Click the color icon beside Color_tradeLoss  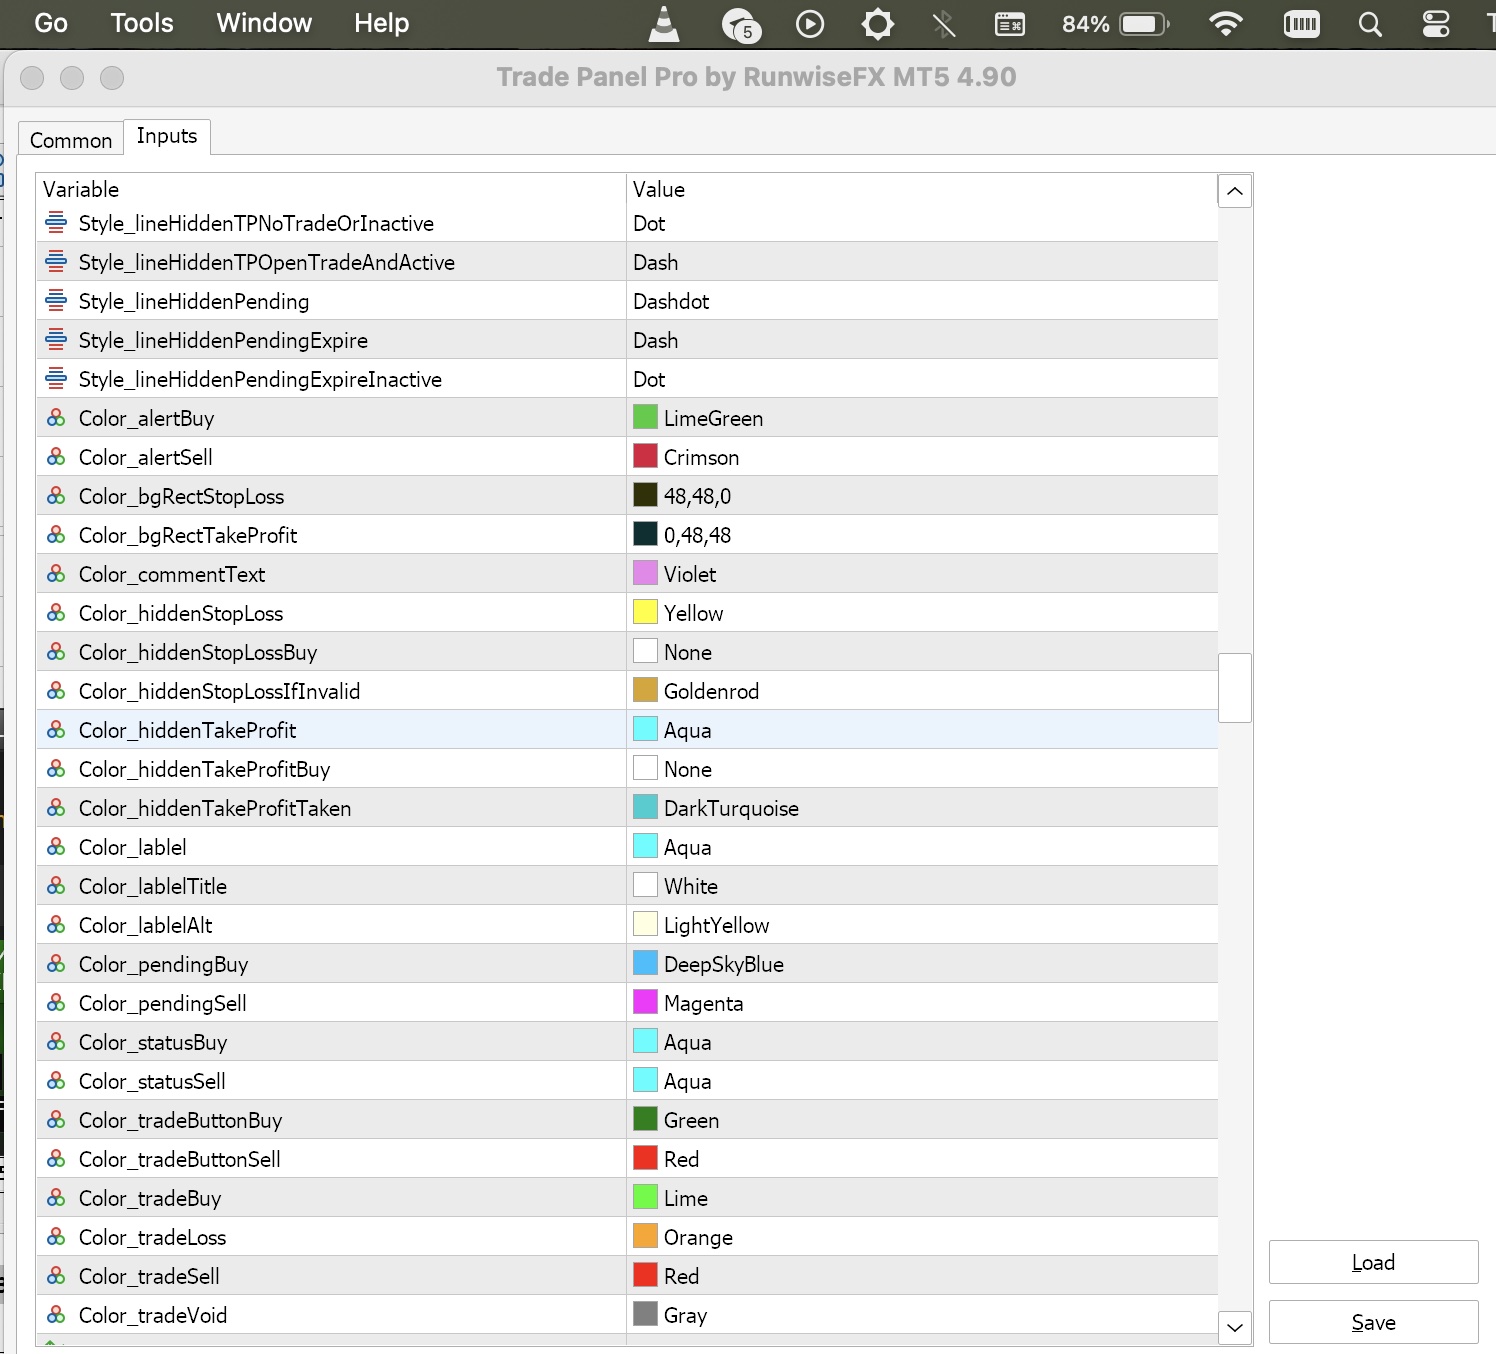coord(56,1237)
